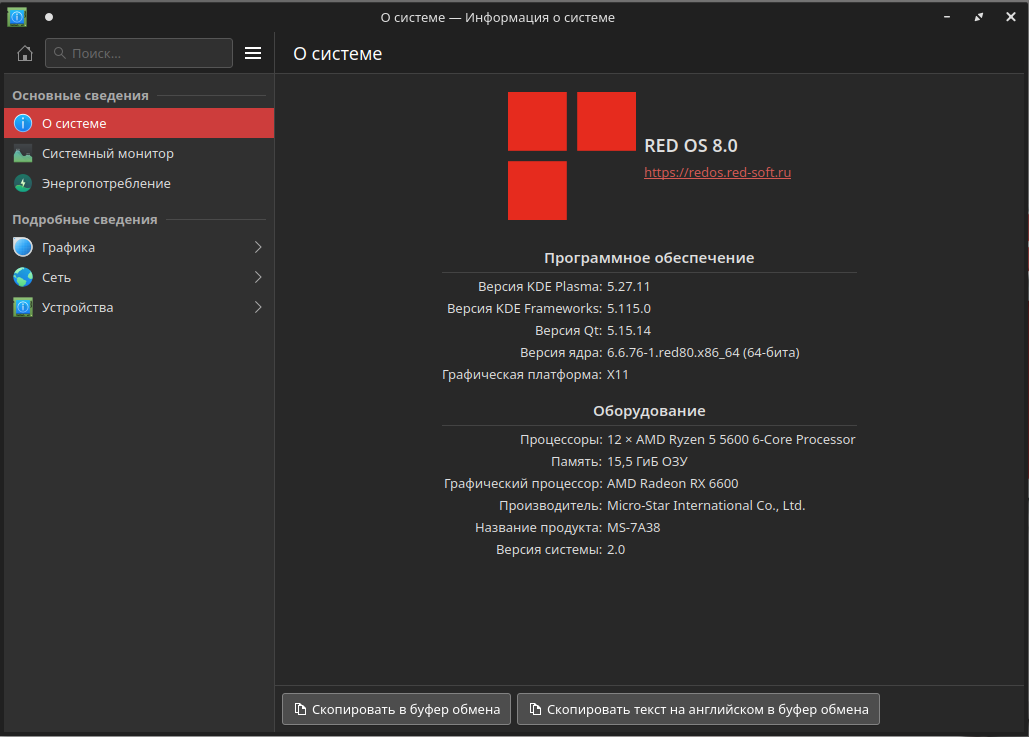1029x737 pixels.
Task: Click "Скопировать текст на английском в буфер обмена"
Action: (698, 709)
